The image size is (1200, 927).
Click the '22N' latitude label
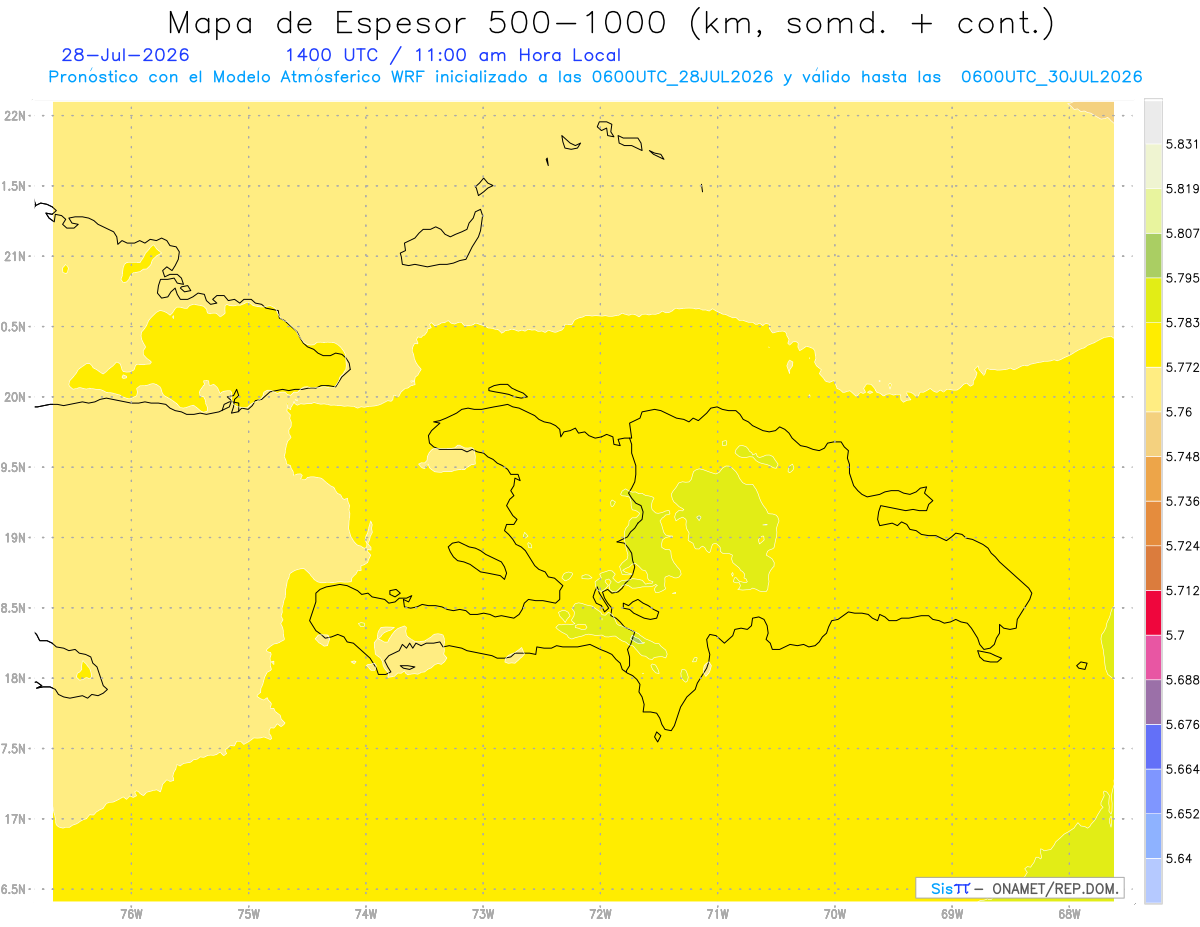pyautogui.click(x=16, y=115)
